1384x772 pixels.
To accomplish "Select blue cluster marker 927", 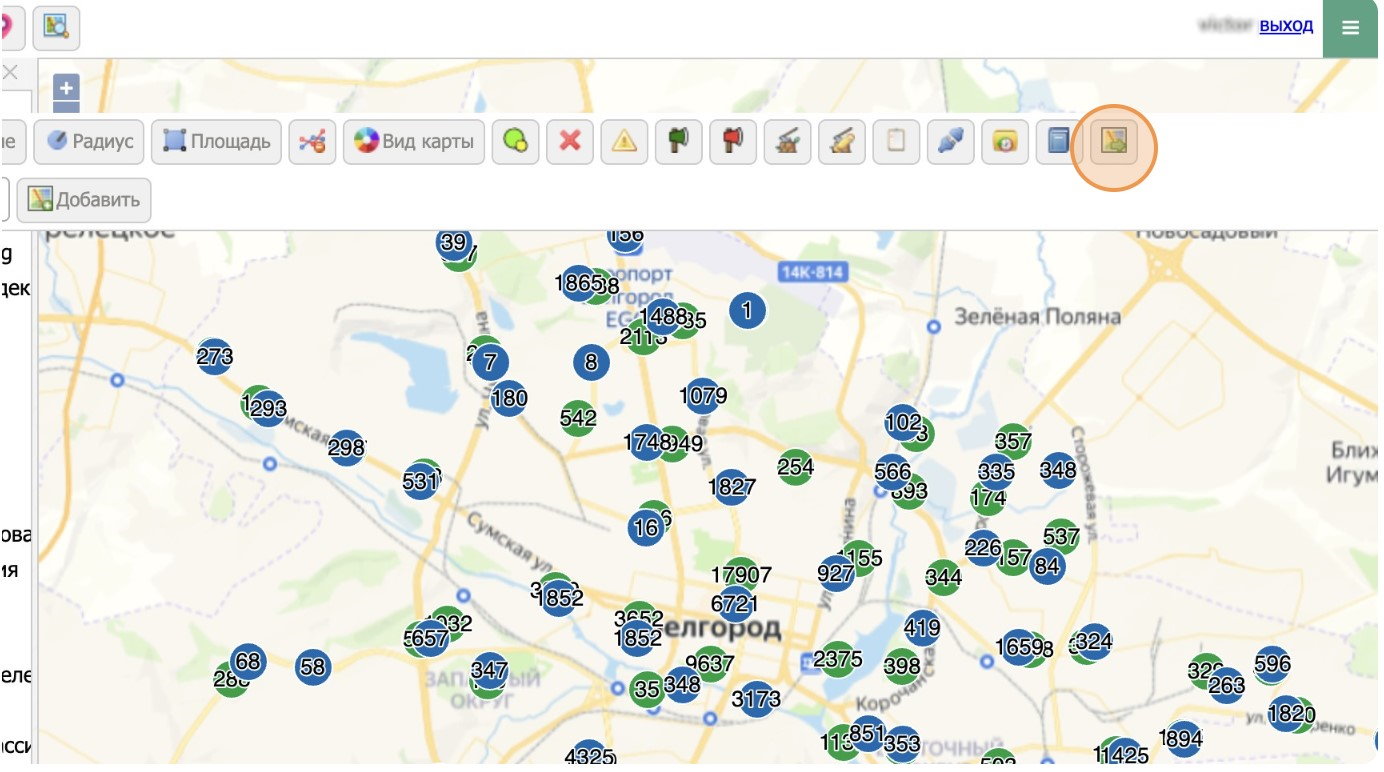I will click(x=836, y=574).
